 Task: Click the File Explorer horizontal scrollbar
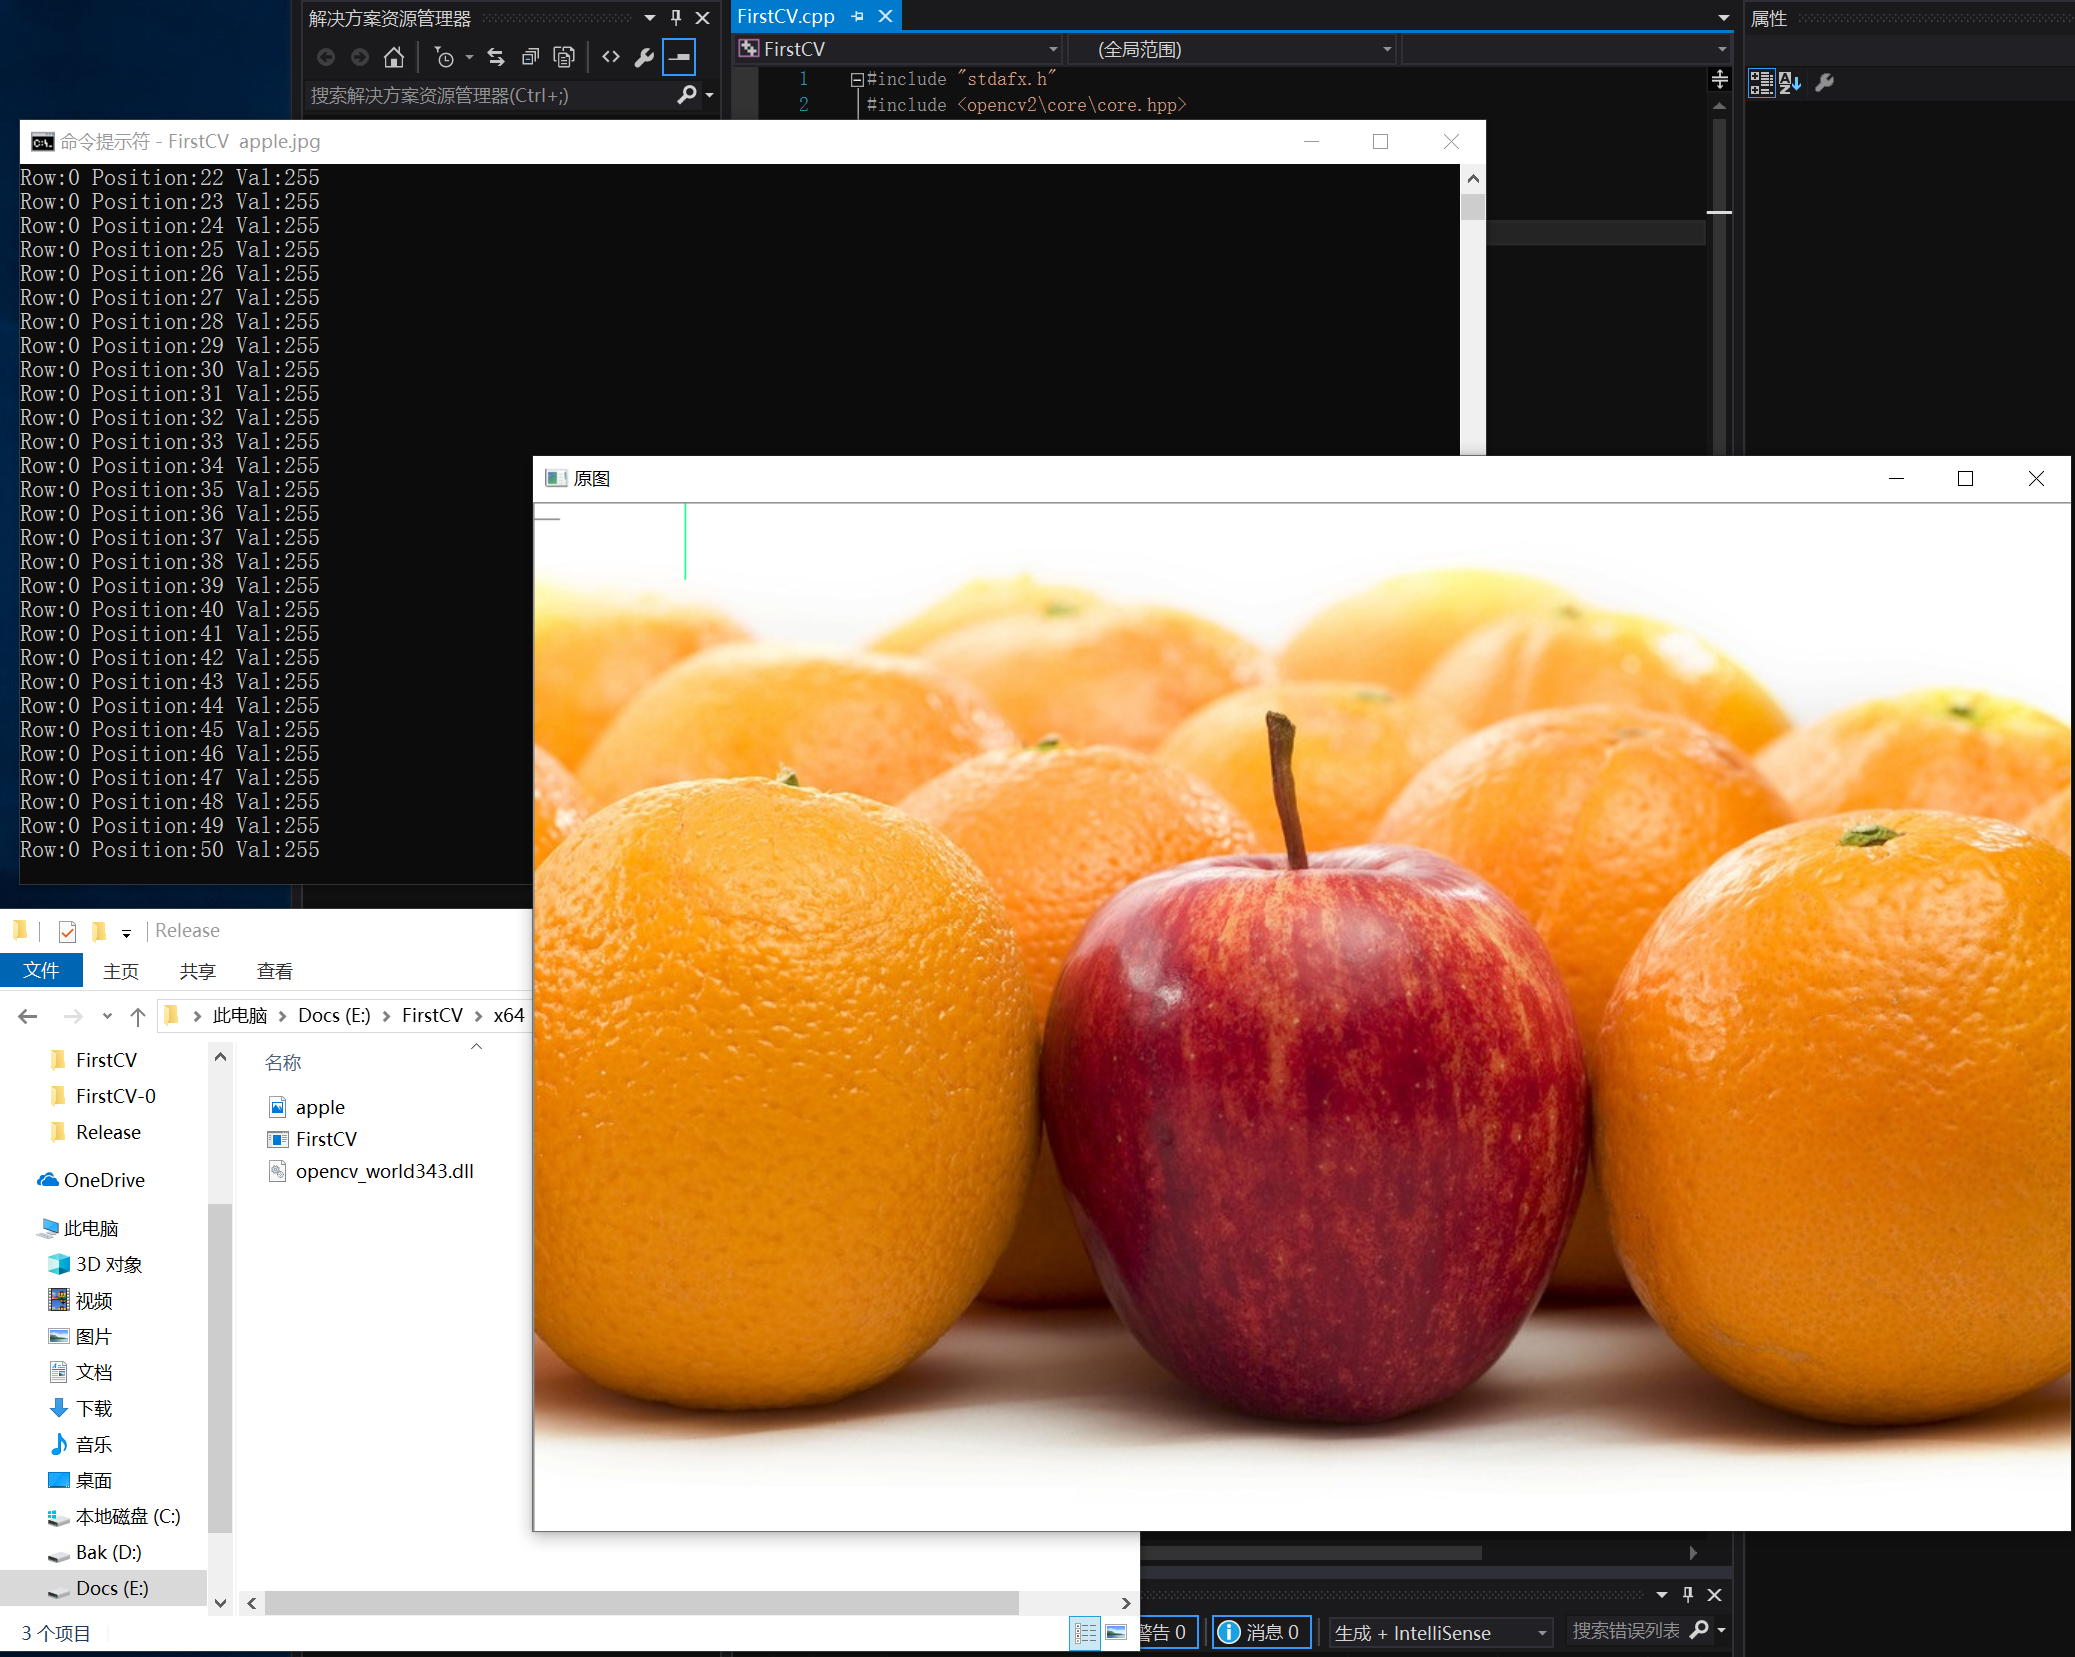[640, 1603]
